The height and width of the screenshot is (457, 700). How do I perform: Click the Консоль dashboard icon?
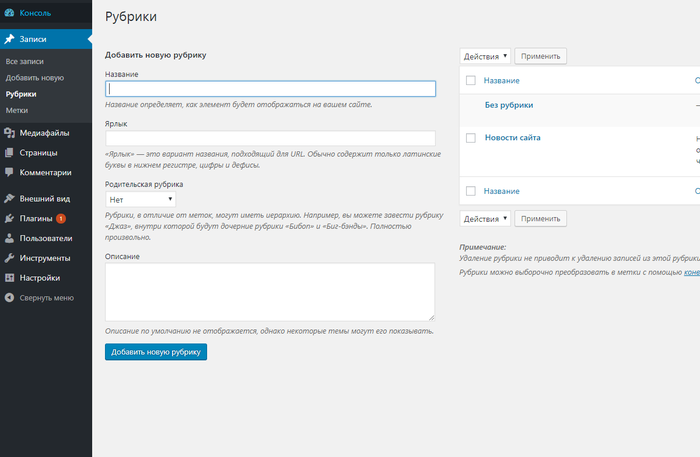[x=9, y=16]
